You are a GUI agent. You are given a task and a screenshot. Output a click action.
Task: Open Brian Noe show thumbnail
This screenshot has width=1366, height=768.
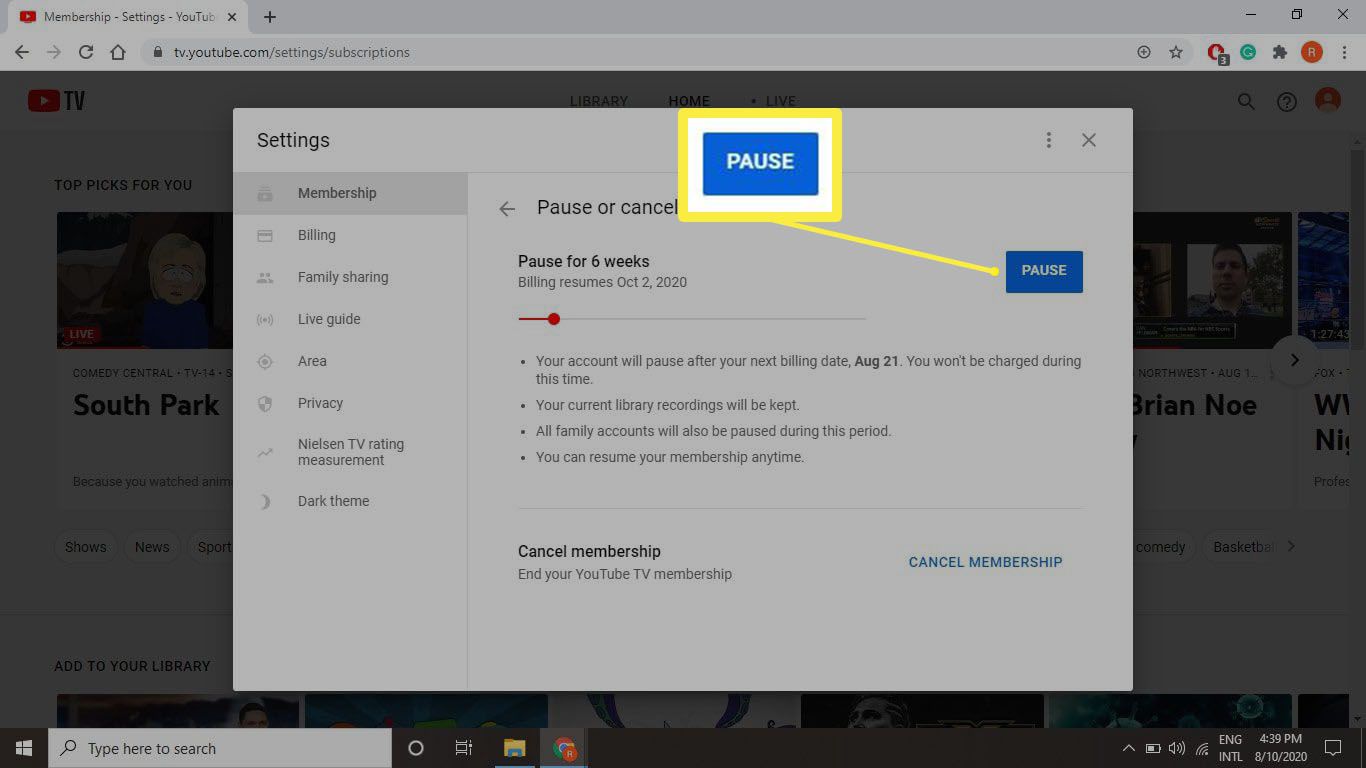pos(1211,279)
